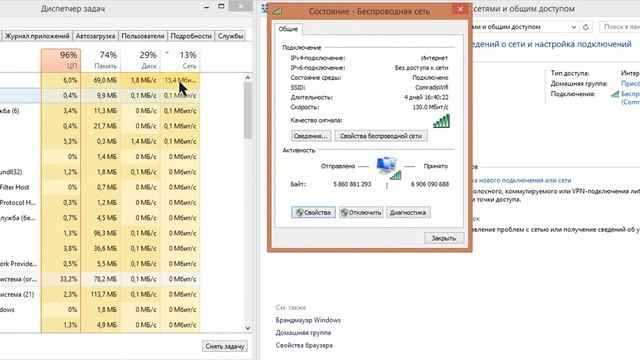Click the network computers activity icon
The height and width of the screenshot is (360, 640).
388,168
